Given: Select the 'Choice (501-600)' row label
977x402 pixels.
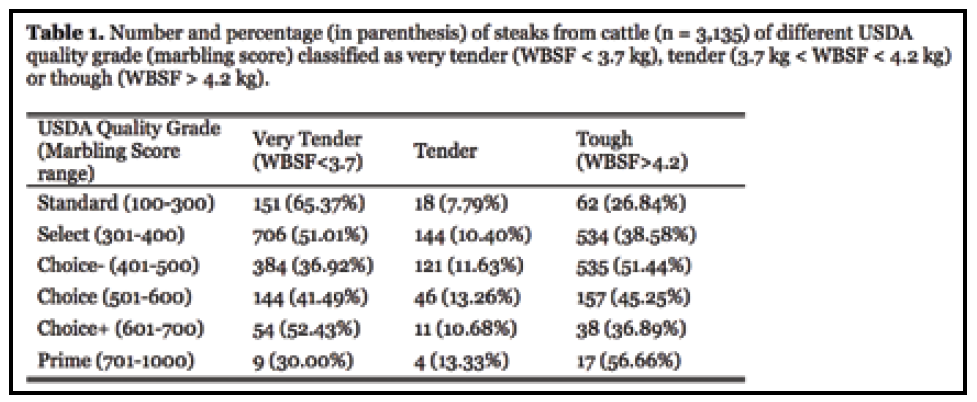Looking at the screenshot, I should tap(116, 298).
